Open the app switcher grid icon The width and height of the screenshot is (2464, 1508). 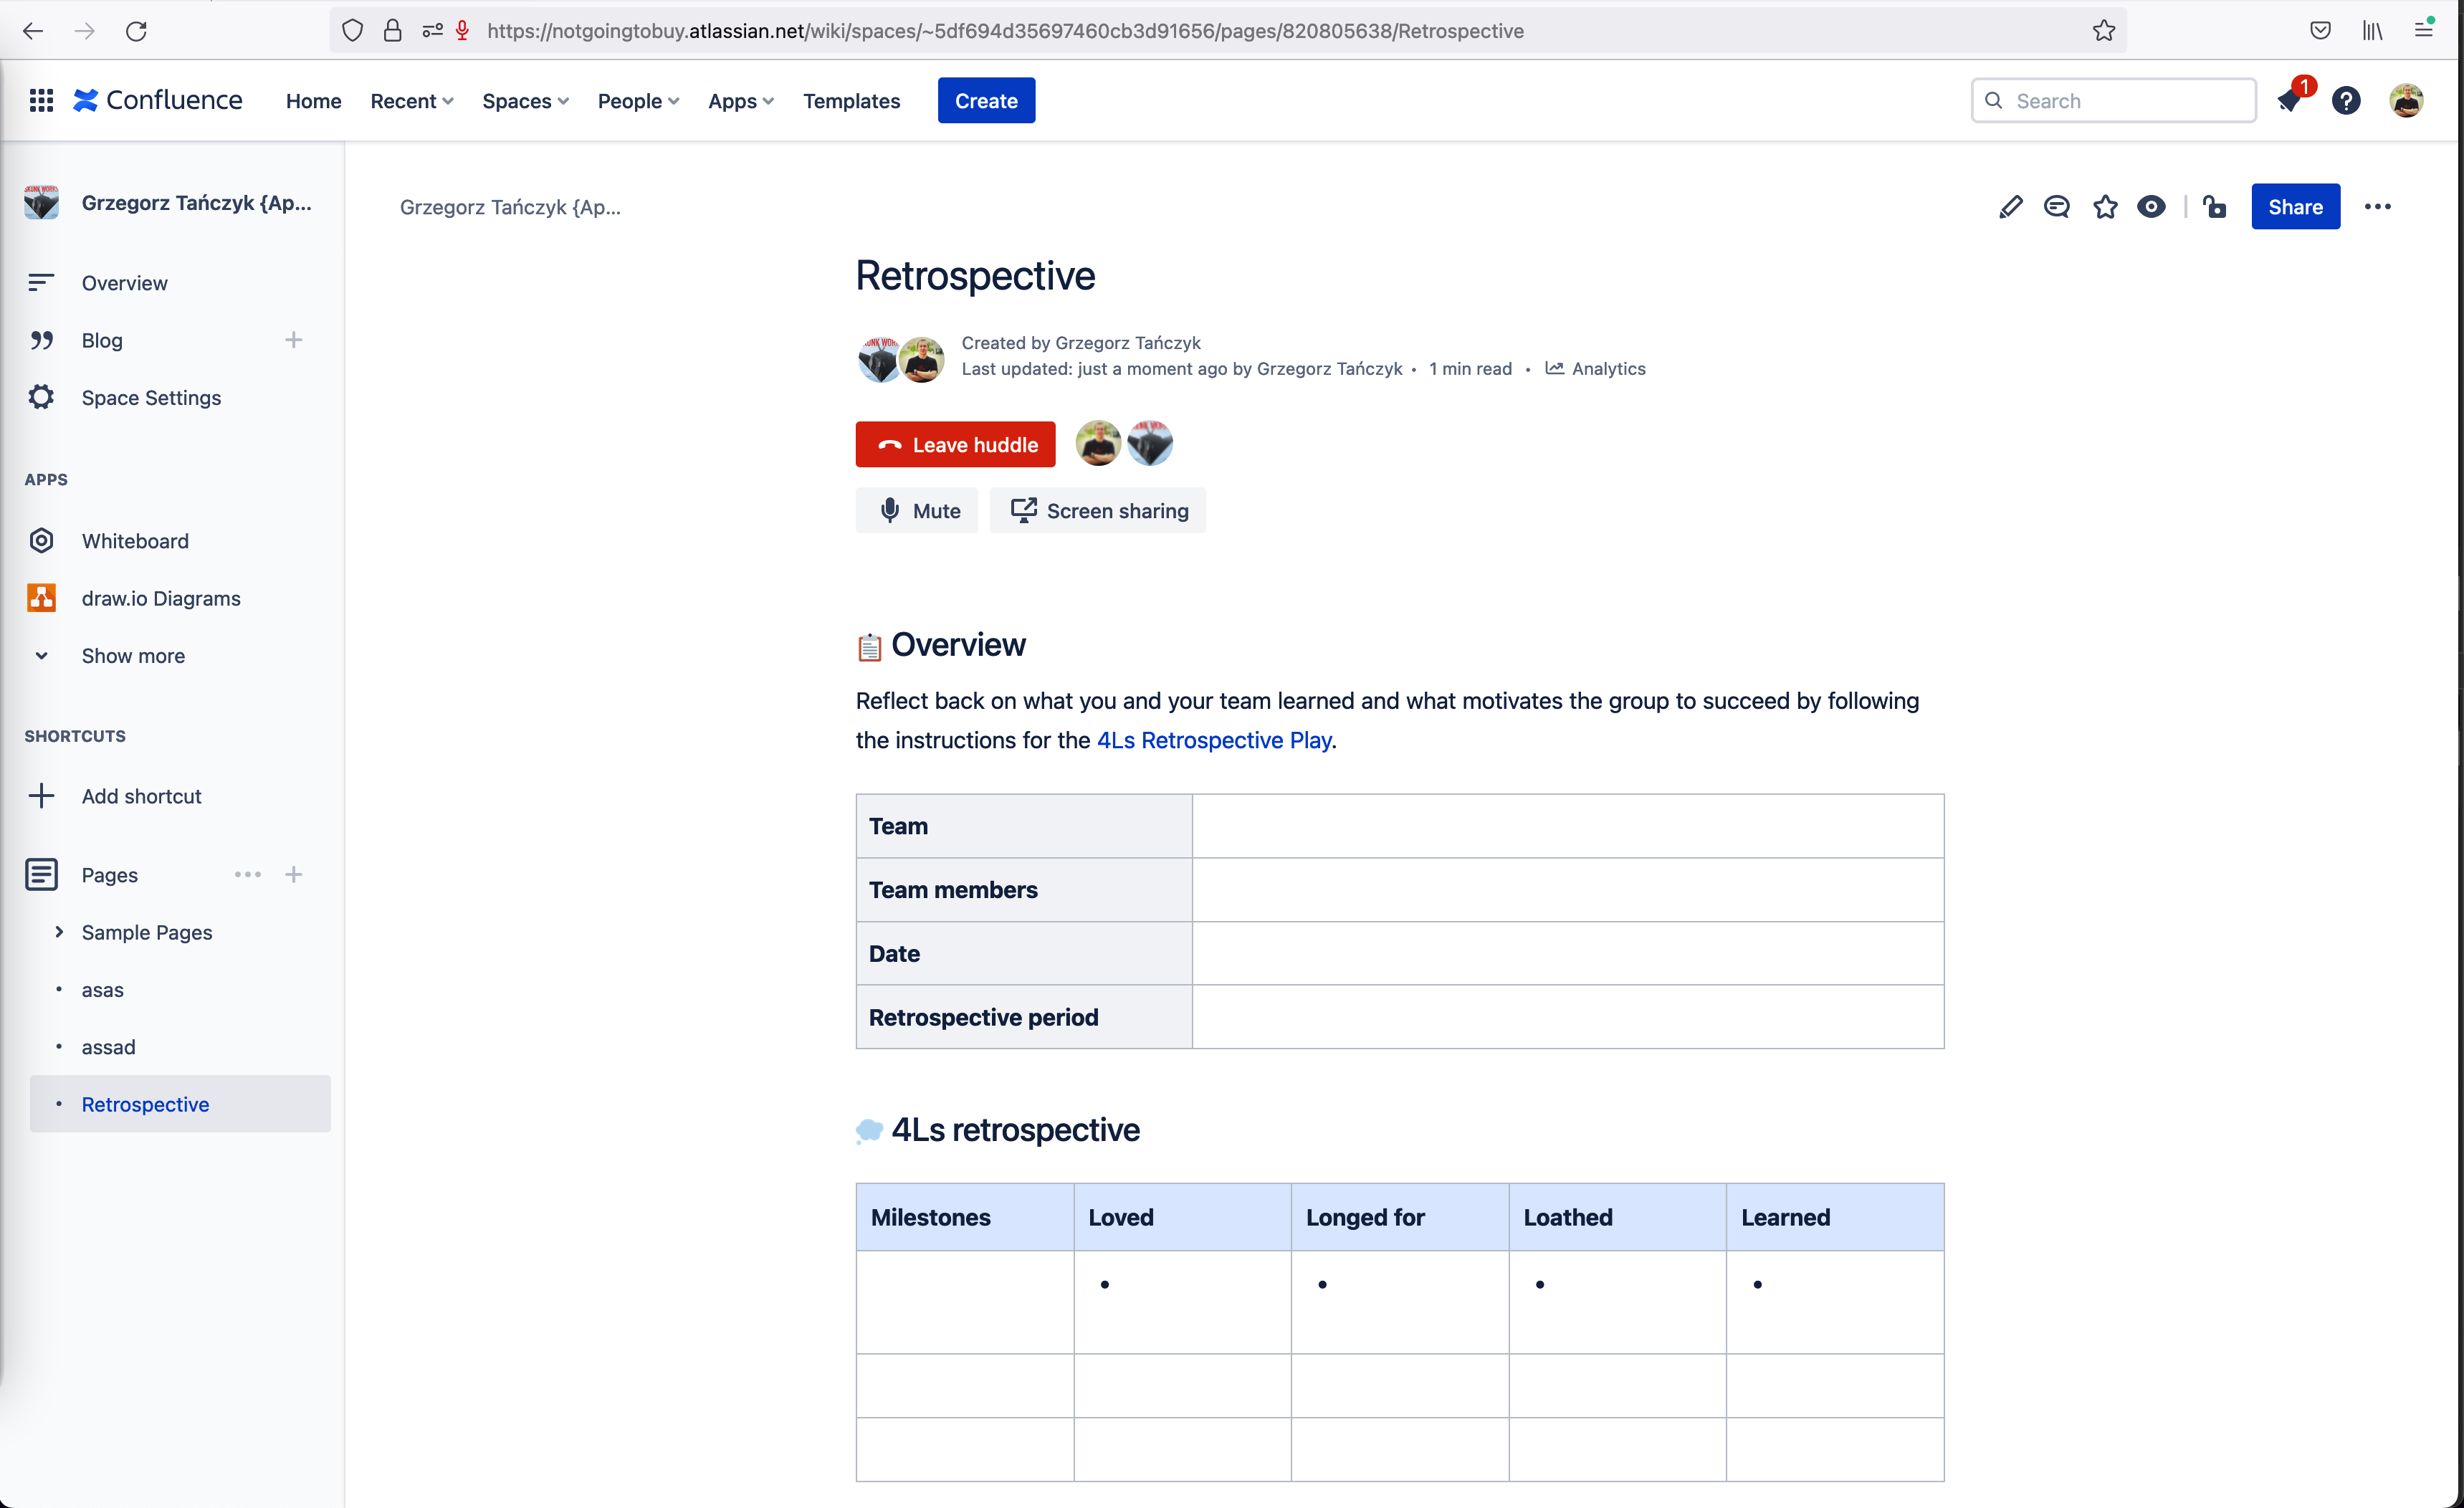(41, 100)
